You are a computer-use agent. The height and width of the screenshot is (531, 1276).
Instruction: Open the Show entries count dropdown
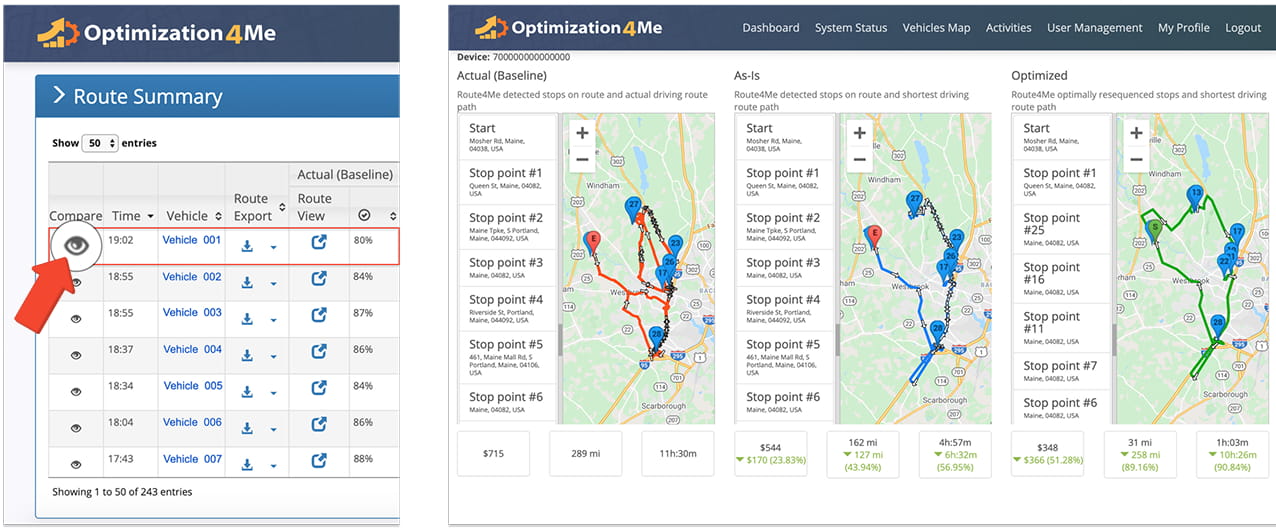pyautogui.click(x=100, y=143)
